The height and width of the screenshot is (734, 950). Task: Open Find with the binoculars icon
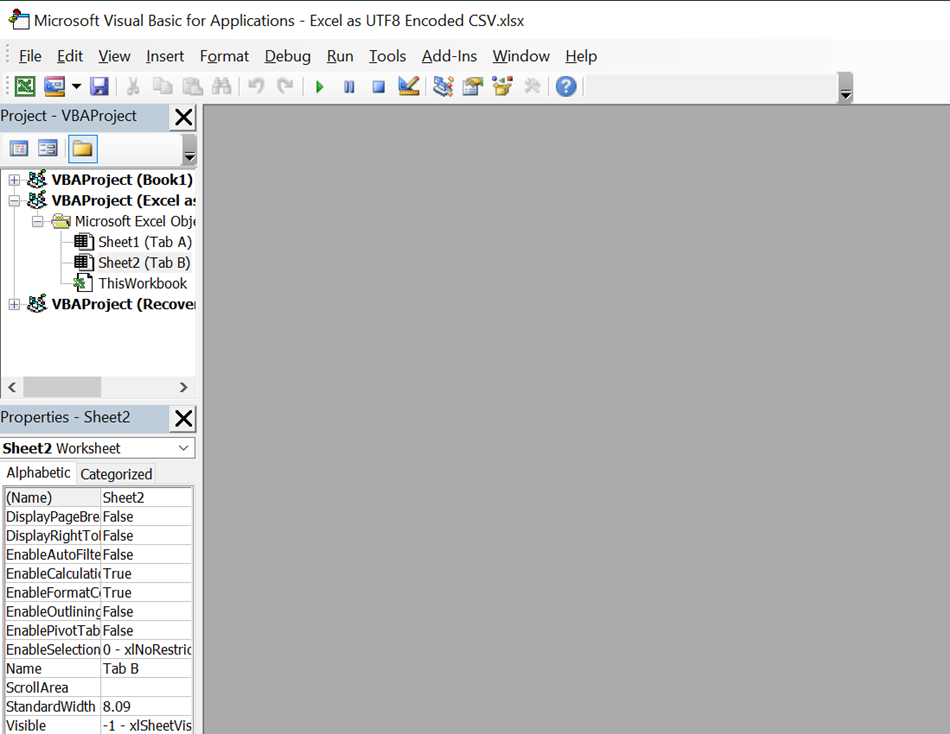[221, 86]
